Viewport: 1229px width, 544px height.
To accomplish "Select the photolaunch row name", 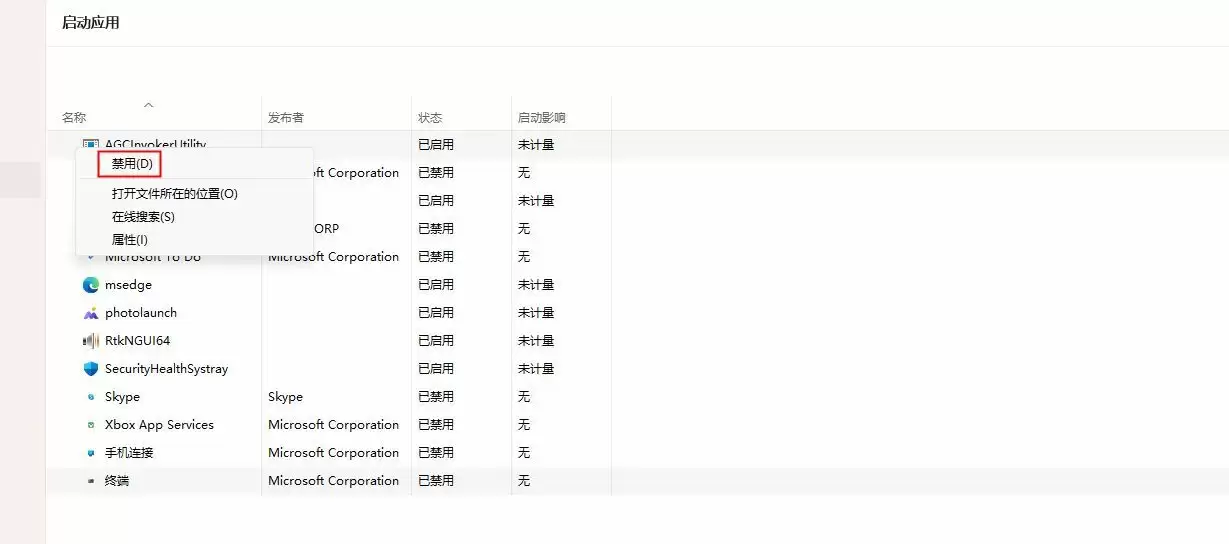I will [x=141, y=313].
